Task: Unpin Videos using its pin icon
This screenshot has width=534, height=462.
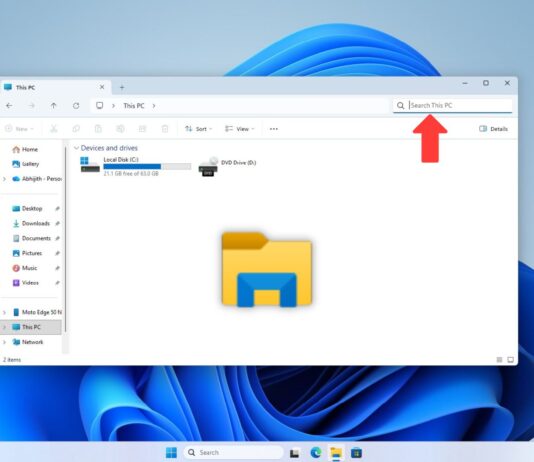Action: pos(58,283)
